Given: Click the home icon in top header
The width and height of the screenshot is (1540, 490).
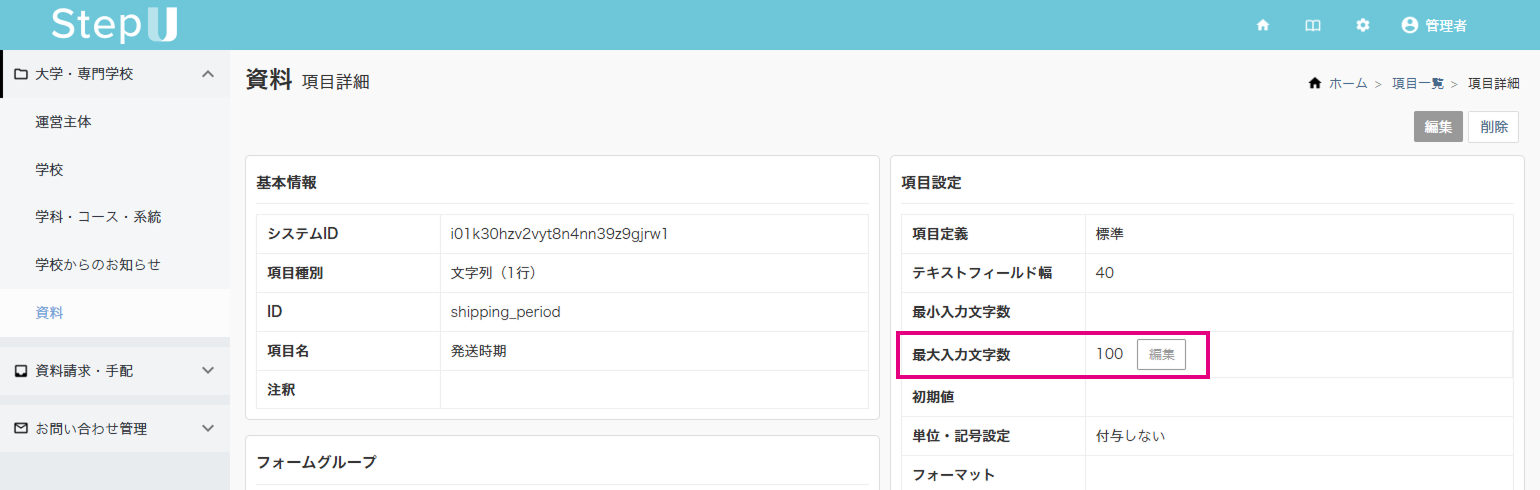Looking at the screenshot, I should [x=1263, y=26].
